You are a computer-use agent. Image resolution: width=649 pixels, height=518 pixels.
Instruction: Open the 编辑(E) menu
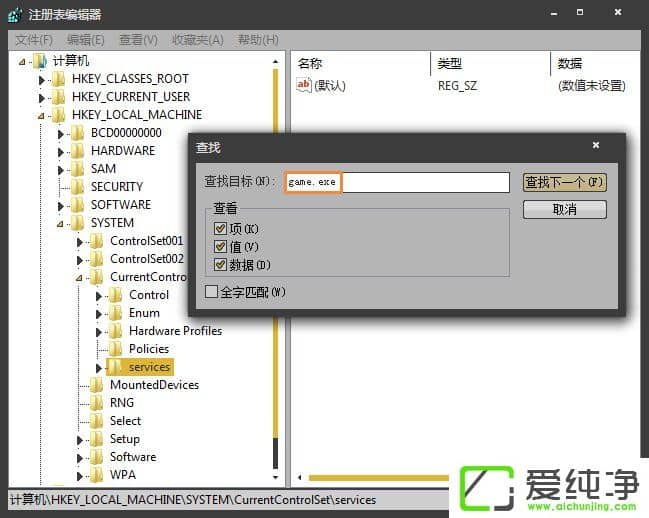[x=85, y=40]
